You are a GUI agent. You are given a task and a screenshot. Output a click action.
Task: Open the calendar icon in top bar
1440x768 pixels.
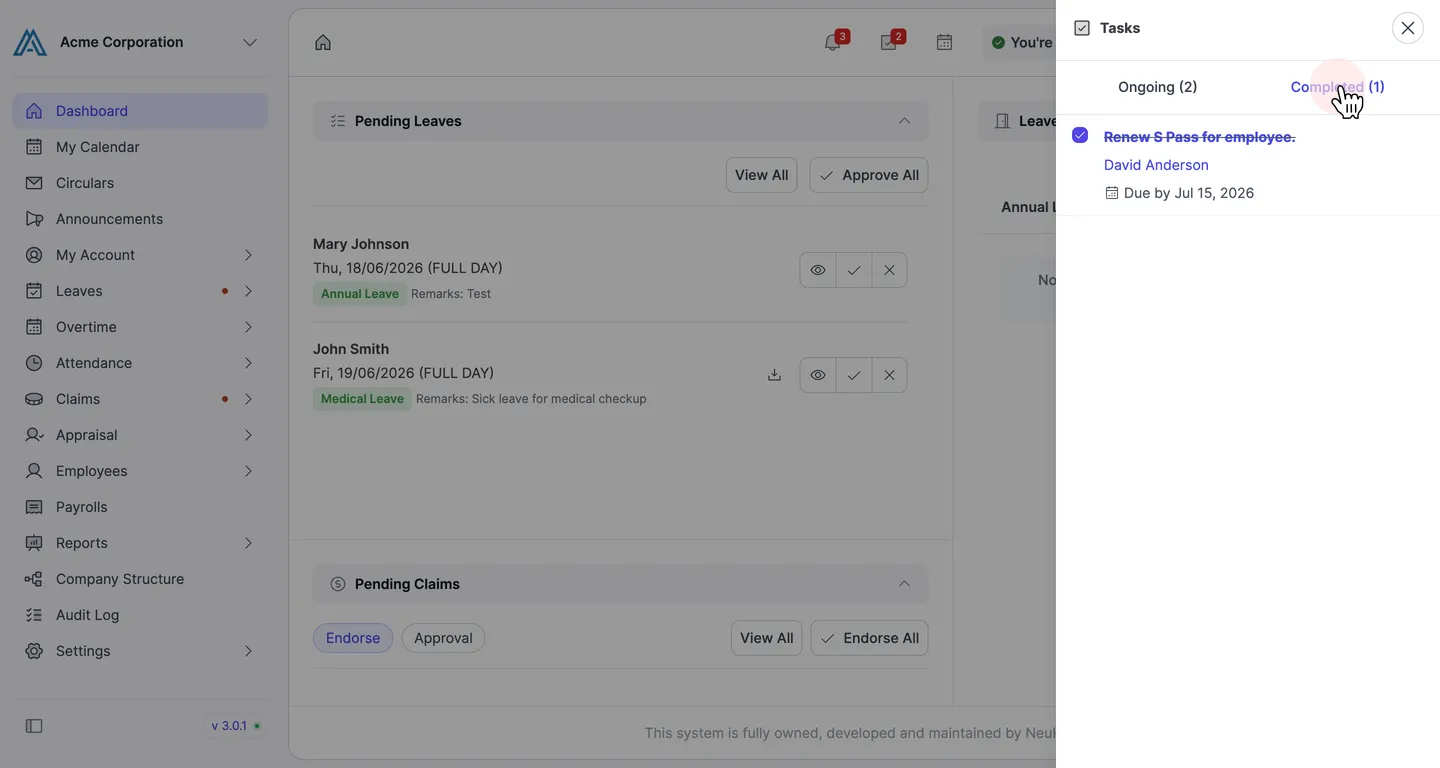pyautogui.click(x=944, y=42)
